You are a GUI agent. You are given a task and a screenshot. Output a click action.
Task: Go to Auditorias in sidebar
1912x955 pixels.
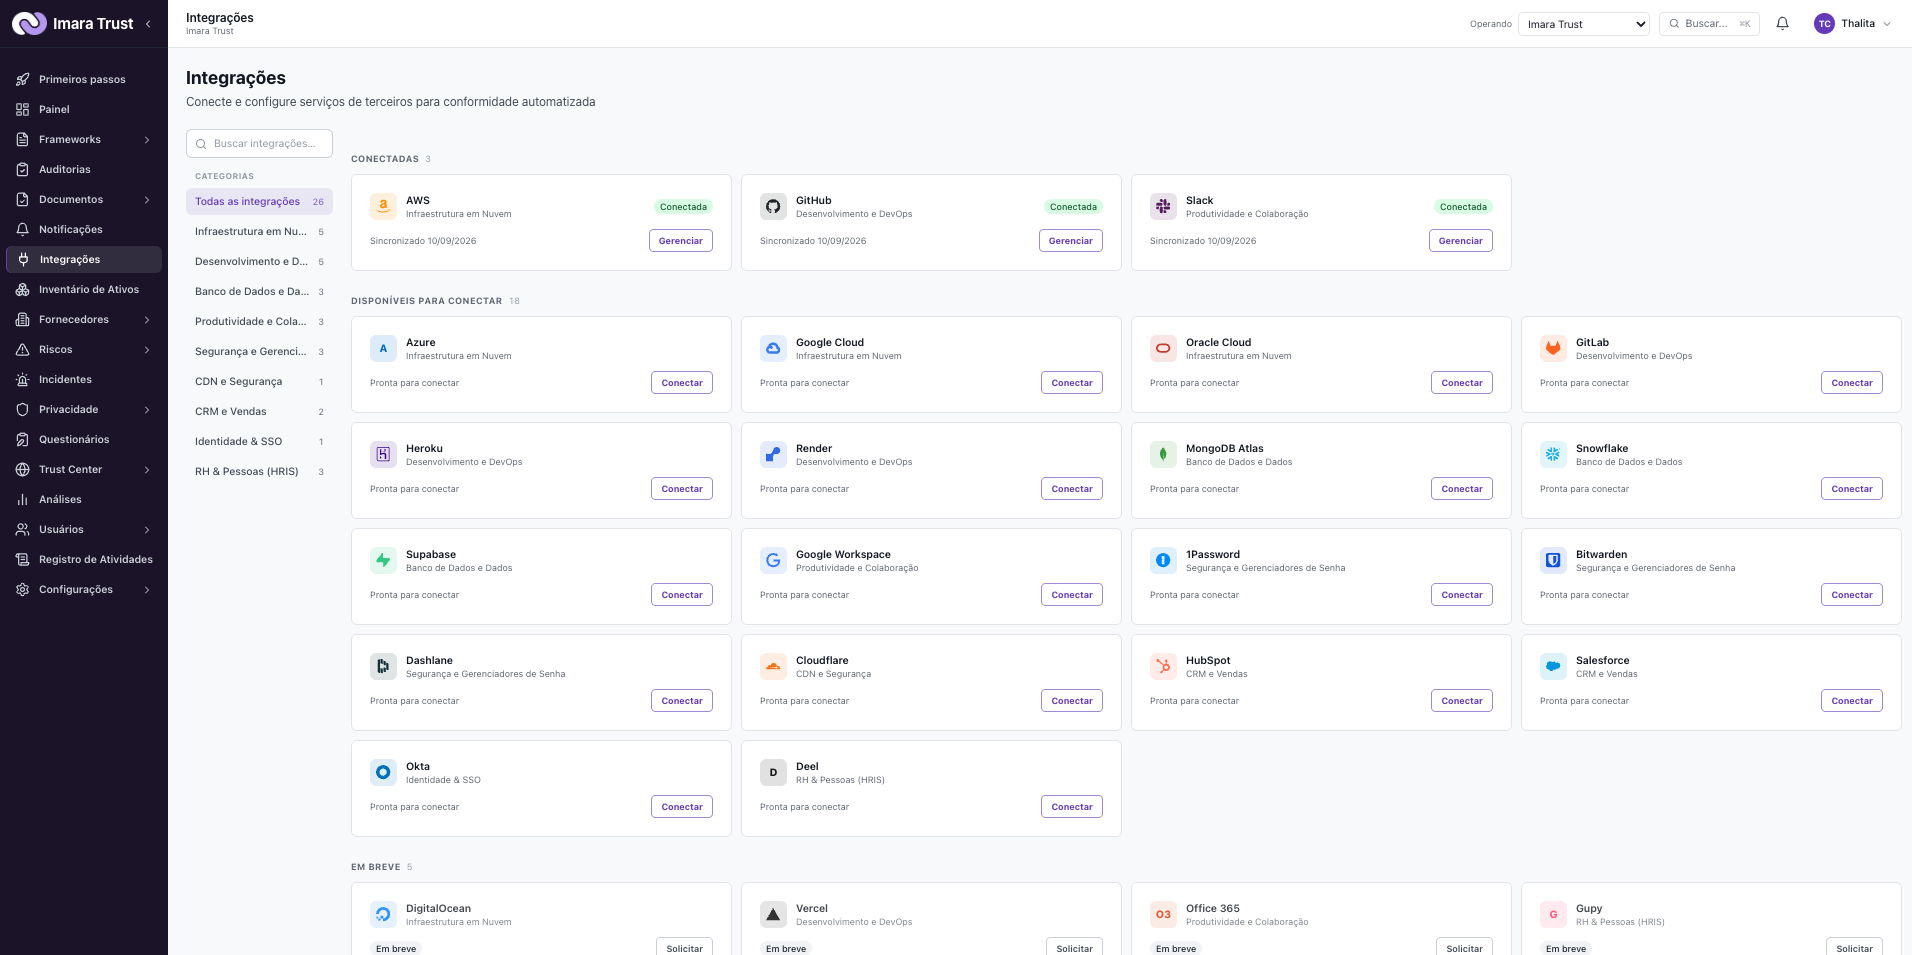(x=84, y=170)
